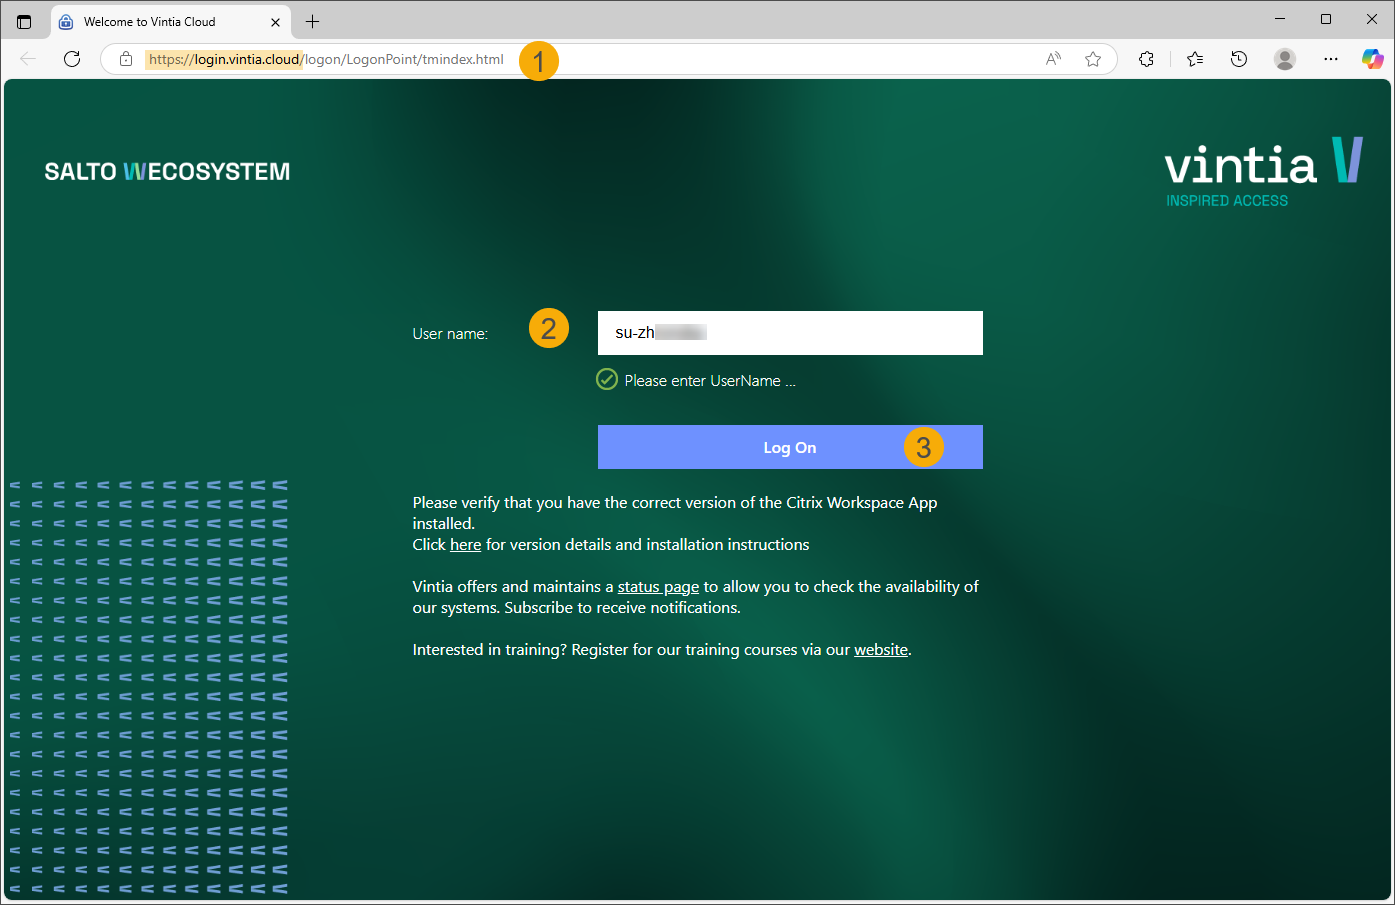Click the address bar URL
The height and width of the screenshot is (905, 1395).
[x=326, y=59]
